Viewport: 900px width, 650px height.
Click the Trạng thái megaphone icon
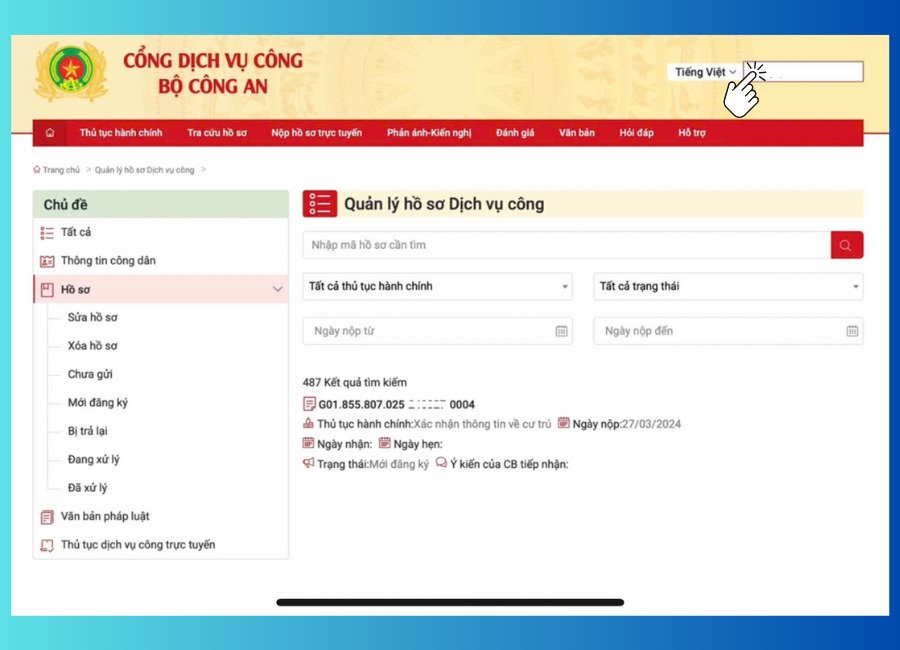coord(308,463)
